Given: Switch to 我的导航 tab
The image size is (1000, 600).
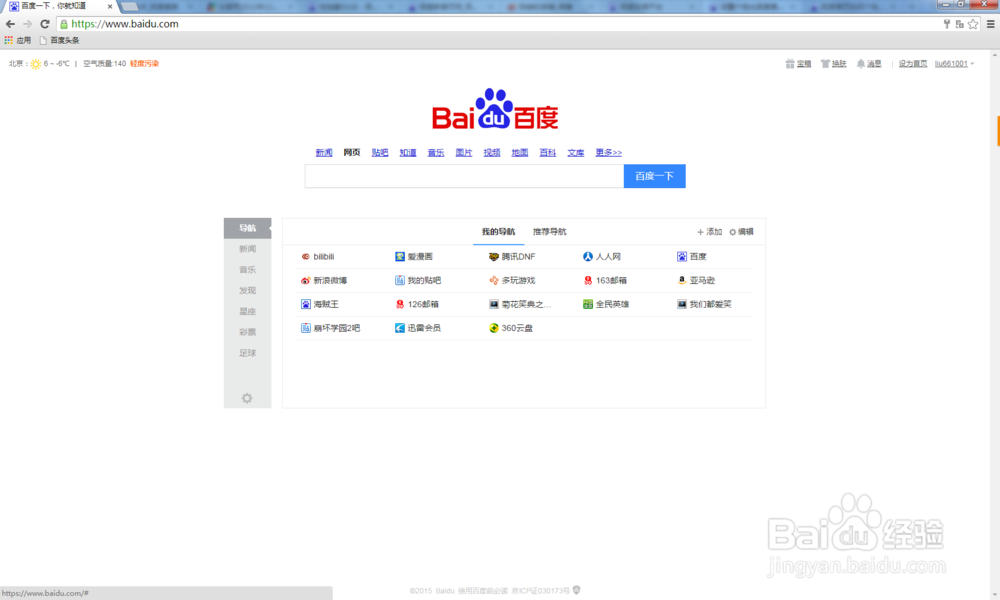Looking at the screenshot, I should click(498, 232).
